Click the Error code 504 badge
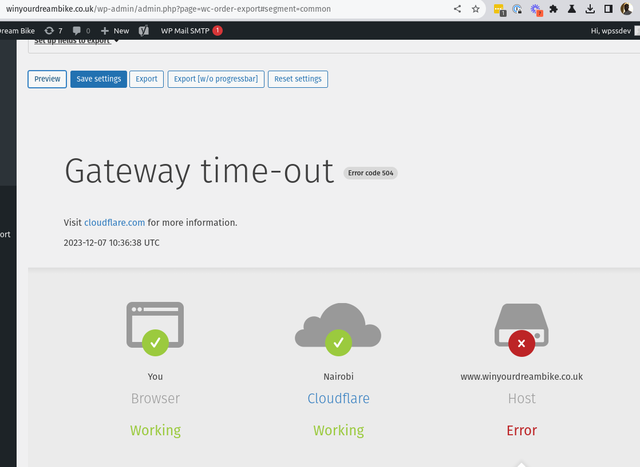This screenshot has width=640, height=467. 371,173
